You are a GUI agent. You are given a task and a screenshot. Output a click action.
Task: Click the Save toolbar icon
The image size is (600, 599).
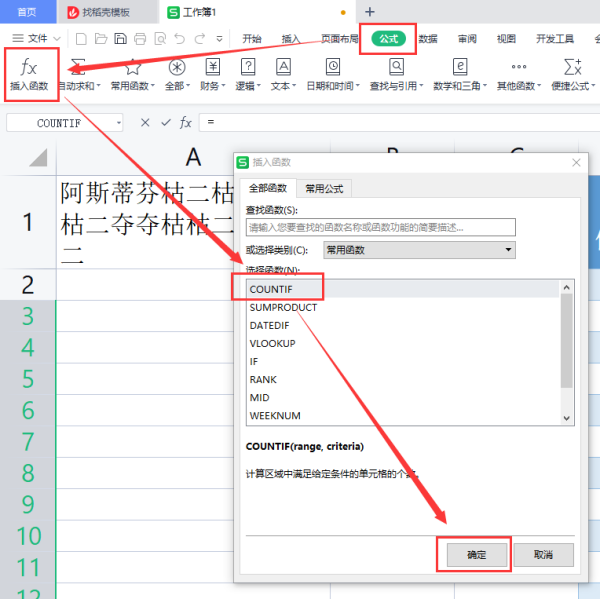point(121,39)
